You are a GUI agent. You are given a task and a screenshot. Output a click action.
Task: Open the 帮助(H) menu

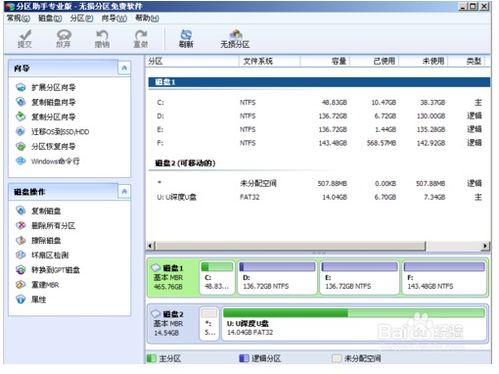[x=147, y=18]
